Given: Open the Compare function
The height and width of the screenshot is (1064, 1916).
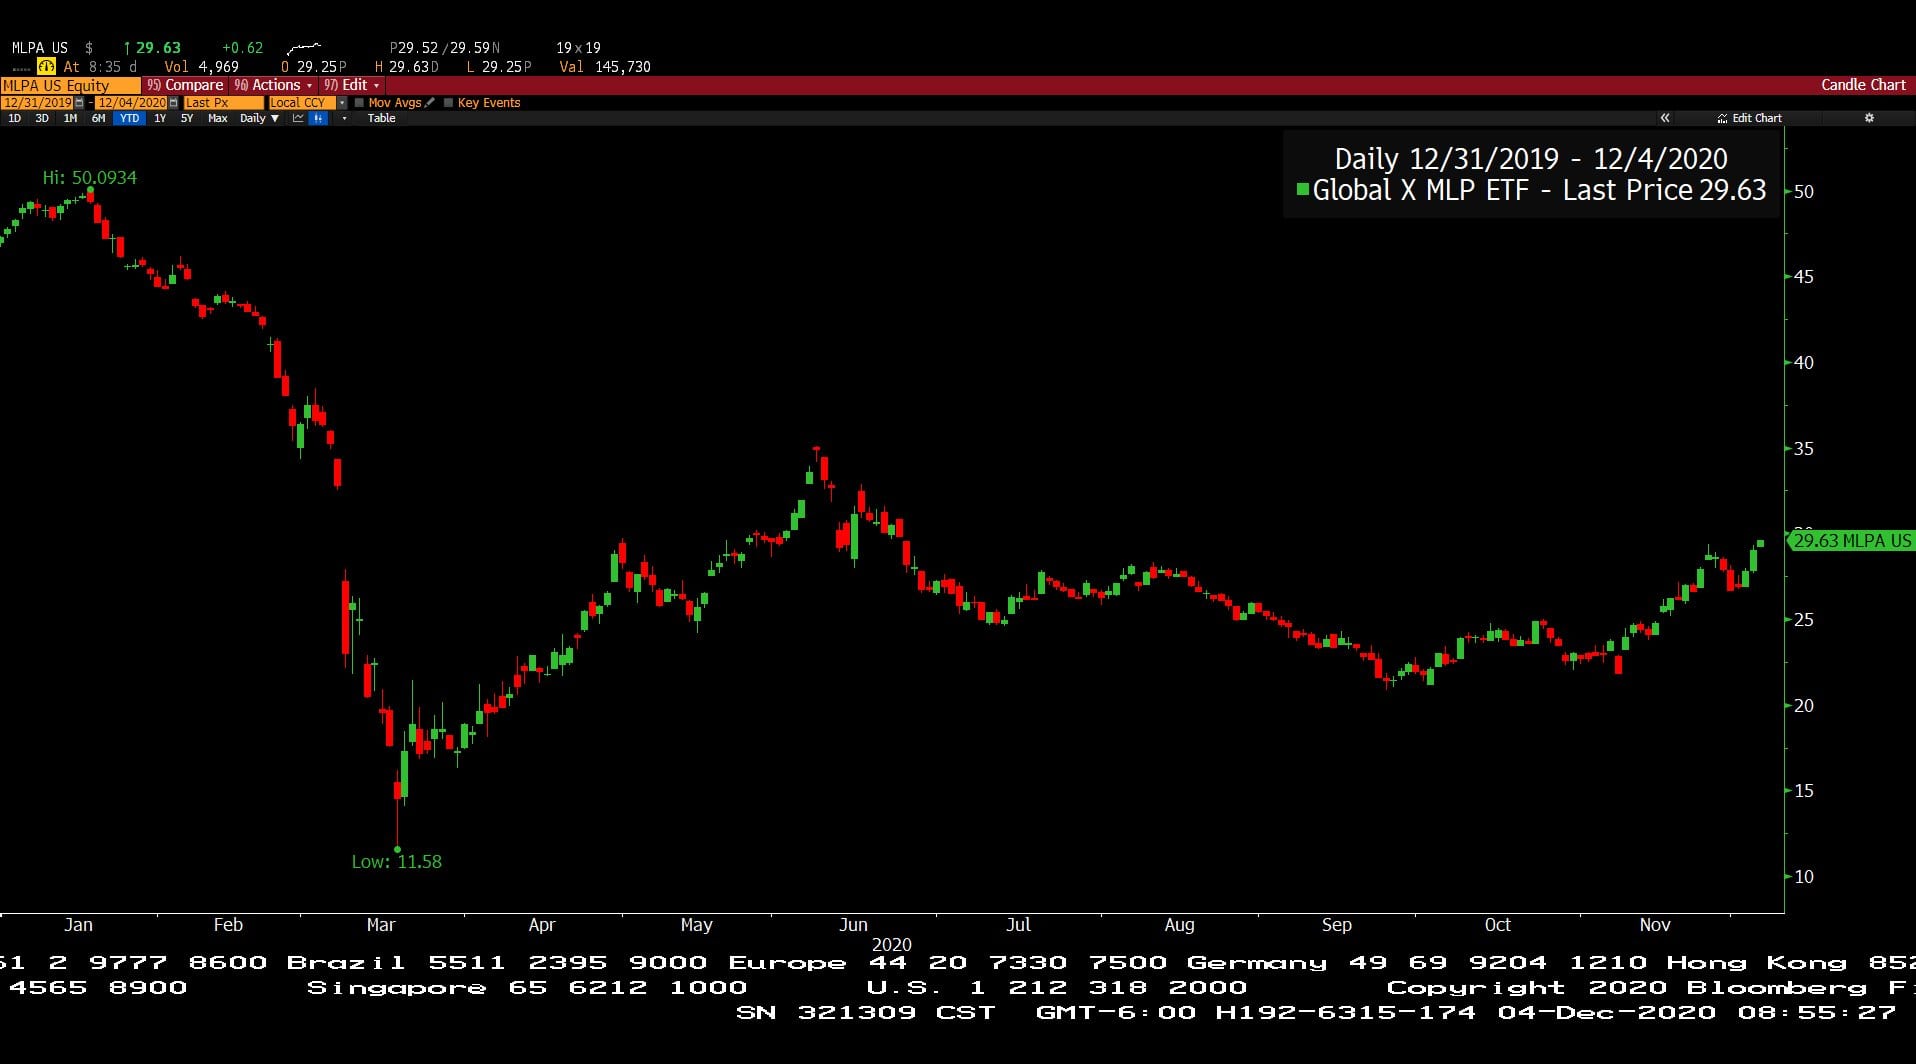Looking at the screenshot, I should [185, 85].
